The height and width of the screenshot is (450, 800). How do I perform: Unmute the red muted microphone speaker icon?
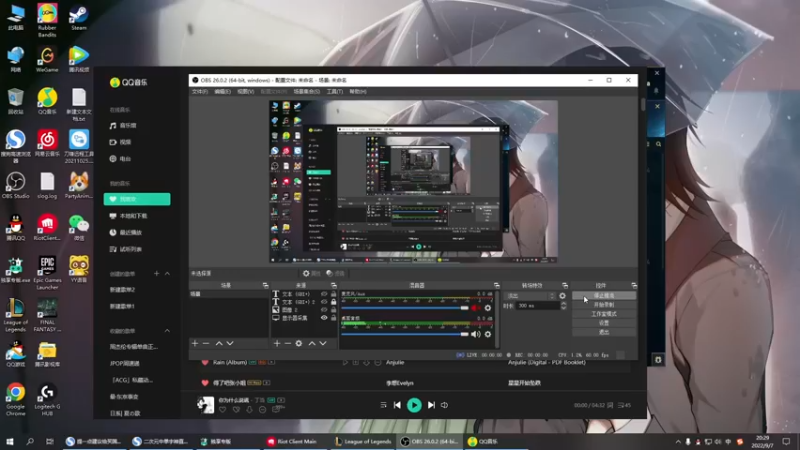pyautogui.click(x=475, y=308)
